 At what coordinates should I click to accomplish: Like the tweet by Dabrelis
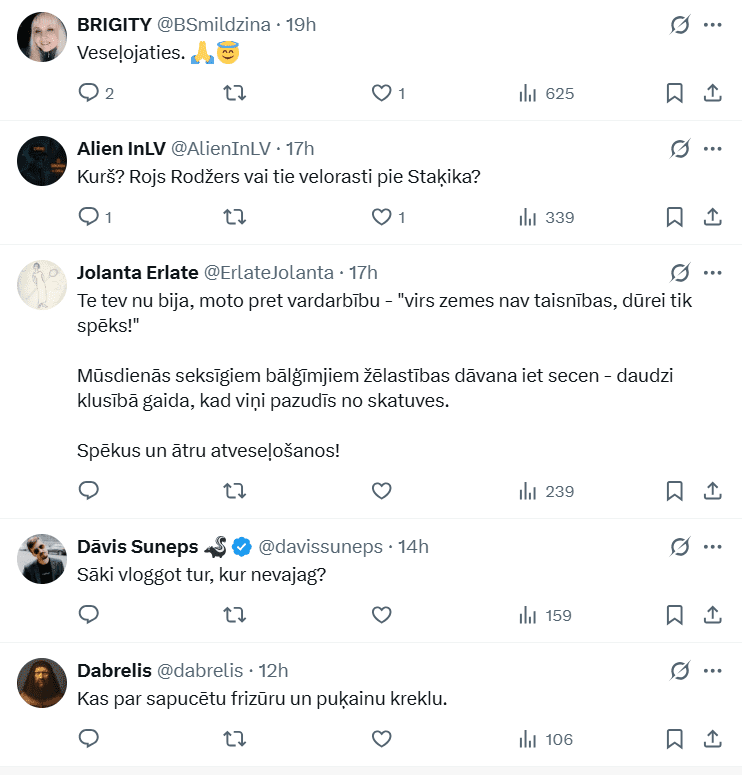click(381, 739)
